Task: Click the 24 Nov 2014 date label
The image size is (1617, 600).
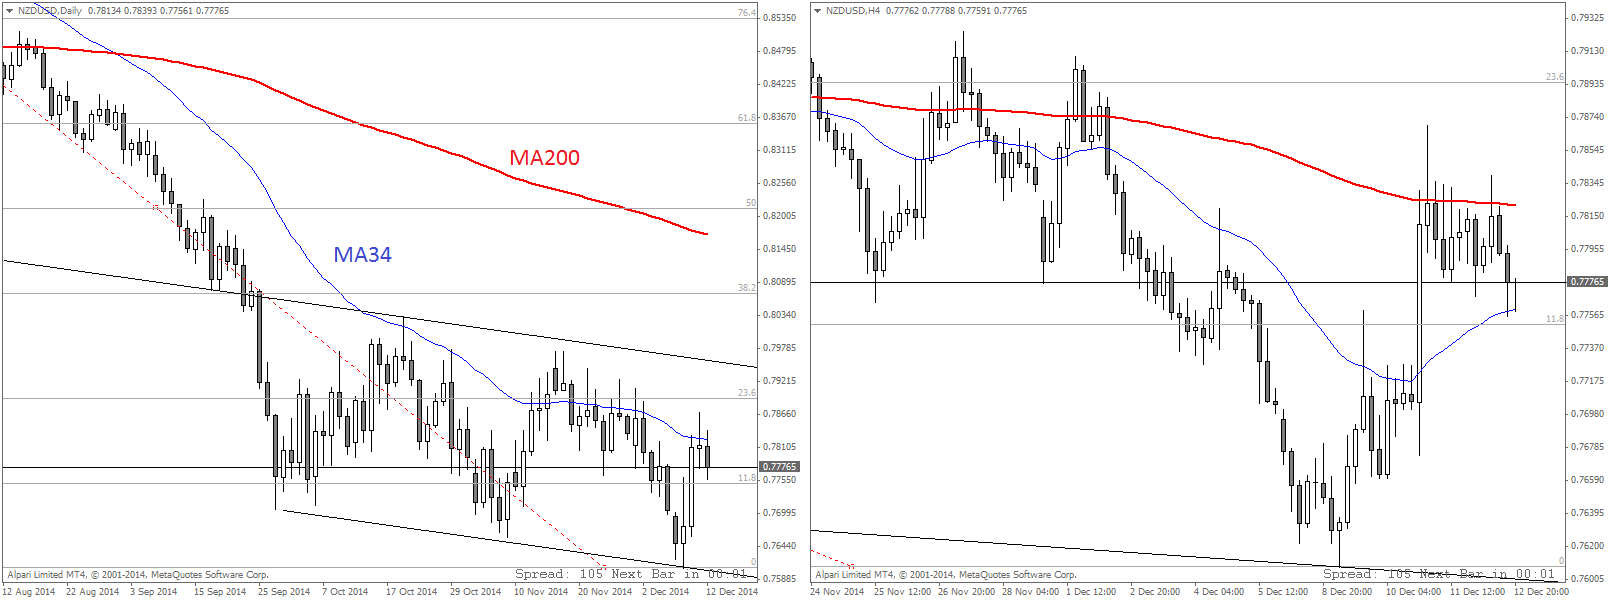Action: coord(837,592)
